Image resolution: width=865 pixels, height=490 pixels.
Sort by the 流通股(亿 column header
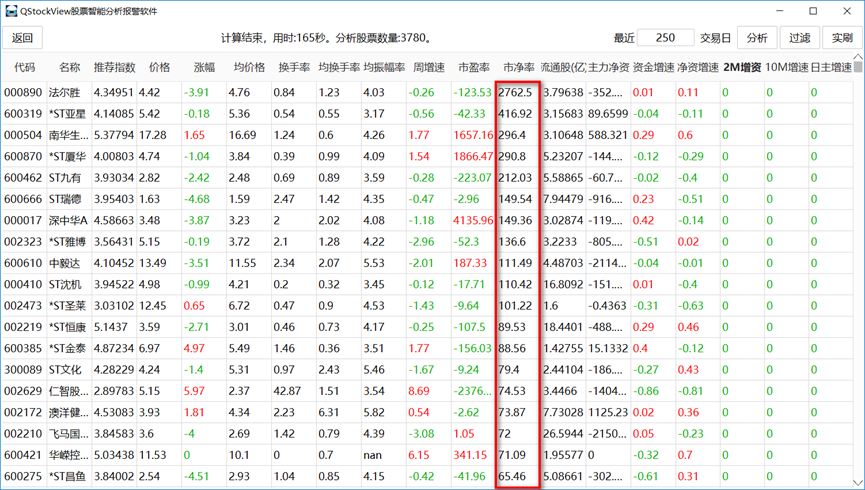pyautogui.click(x=563, y=67)
